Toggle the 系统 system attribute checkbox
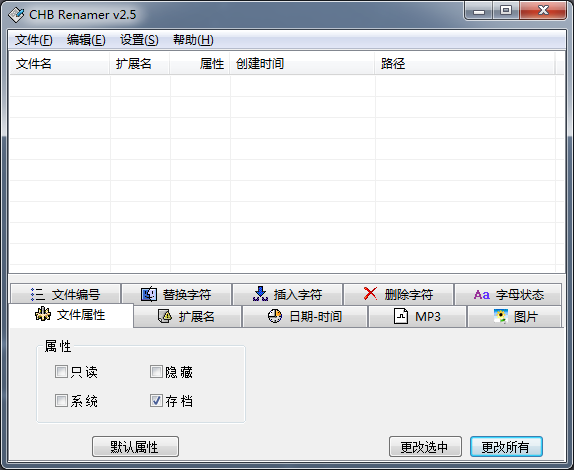The width and height of the screenshot is (574, 470). click(x=61, y=401)
